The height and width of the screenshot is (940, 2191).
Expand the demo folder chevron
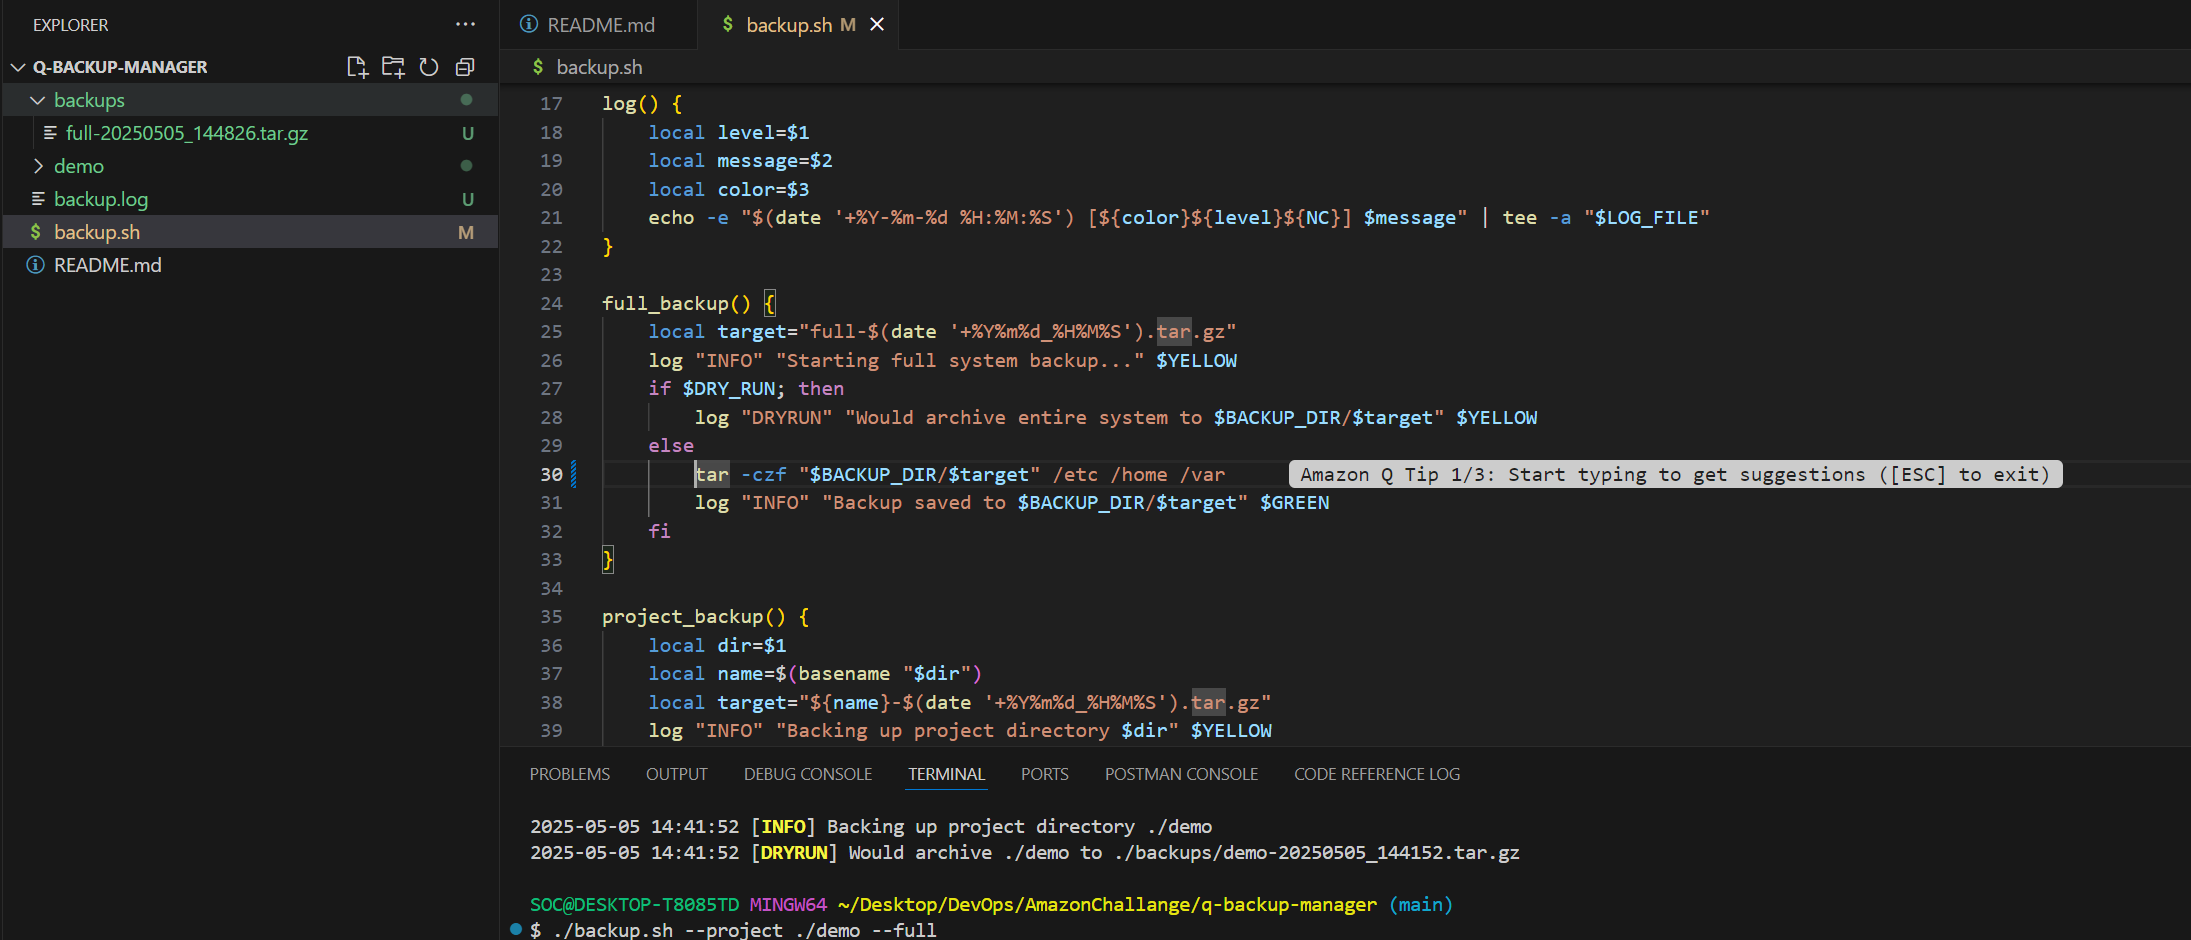(x=38, y=166)
